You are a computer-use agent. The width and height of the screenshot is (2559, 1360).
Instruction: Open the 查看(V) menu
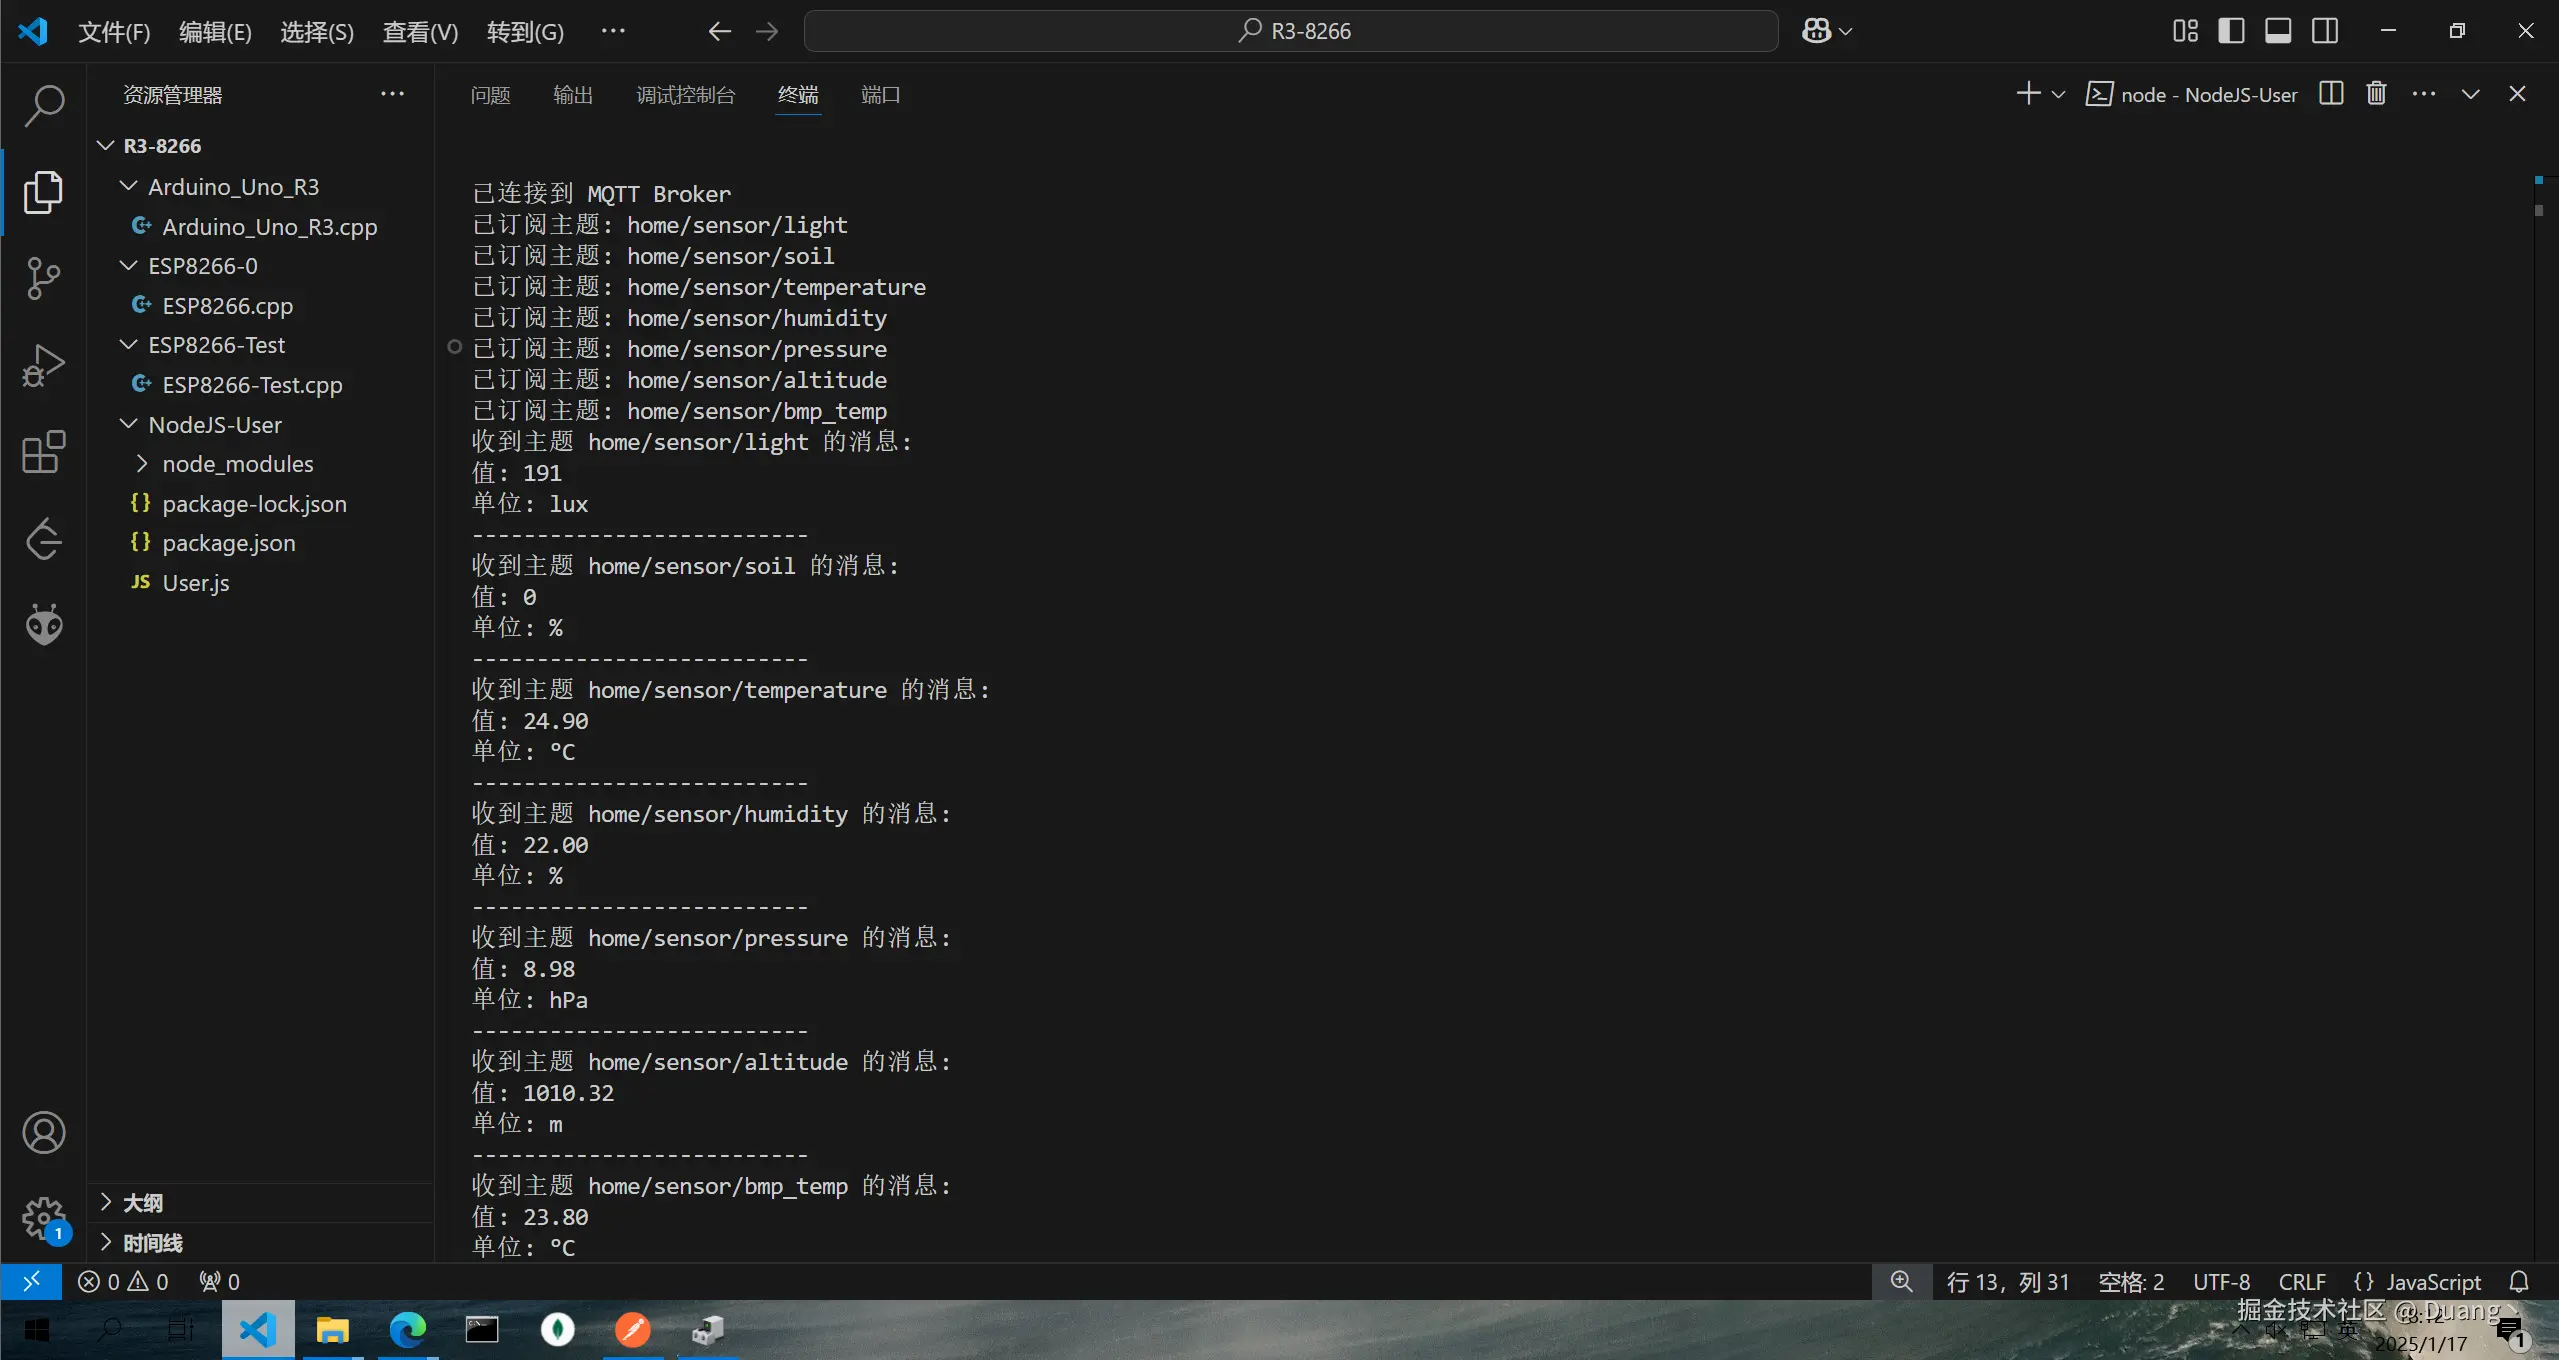420,32
